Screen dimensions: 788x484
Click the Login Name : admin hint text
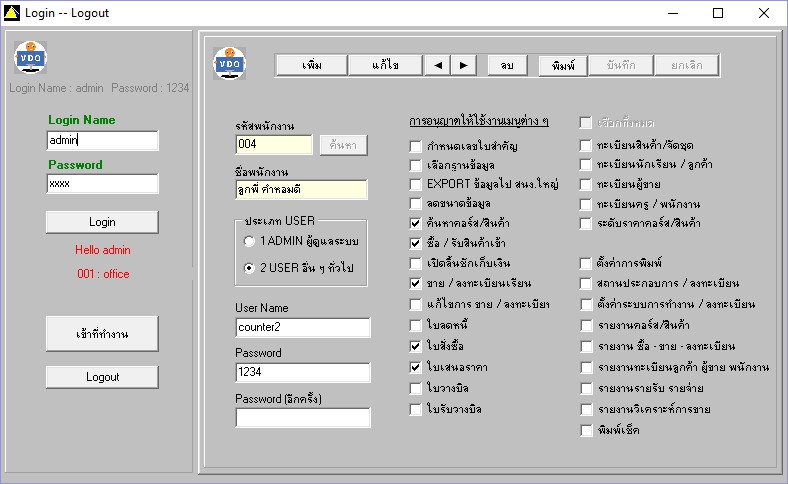point(56,88)
